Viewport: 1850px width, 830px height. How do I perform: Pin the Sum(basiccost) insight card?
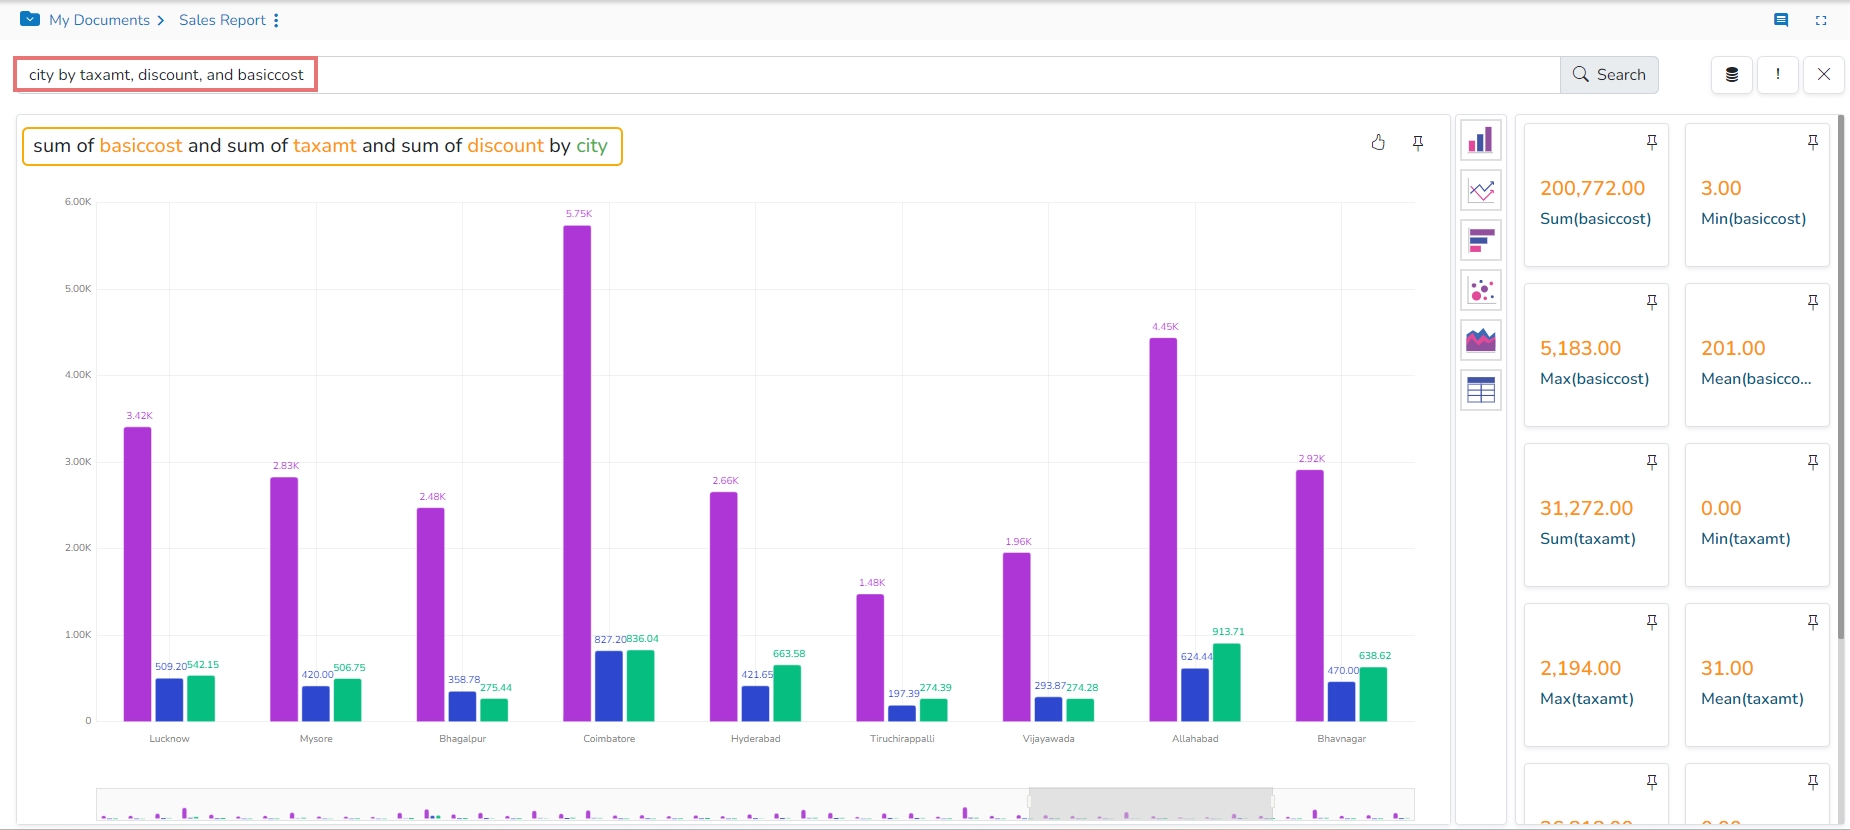click(x=1652, y=142)
